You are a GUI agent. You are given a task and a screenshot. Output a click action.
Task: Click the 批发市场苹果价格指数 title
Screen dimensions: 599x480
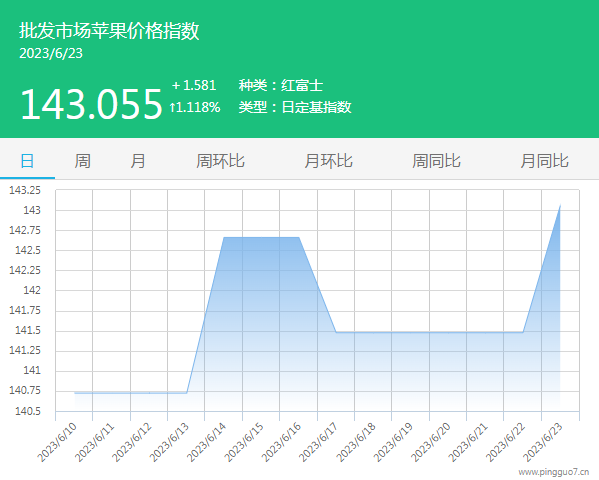(x=109, y=31)
